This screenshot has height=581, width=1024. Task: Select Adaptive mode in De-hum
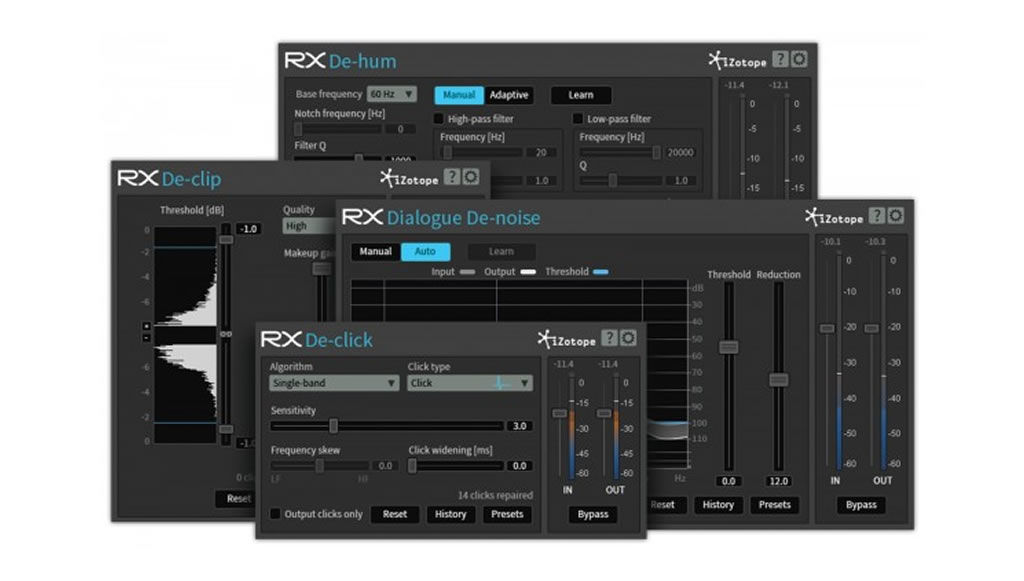509,95
